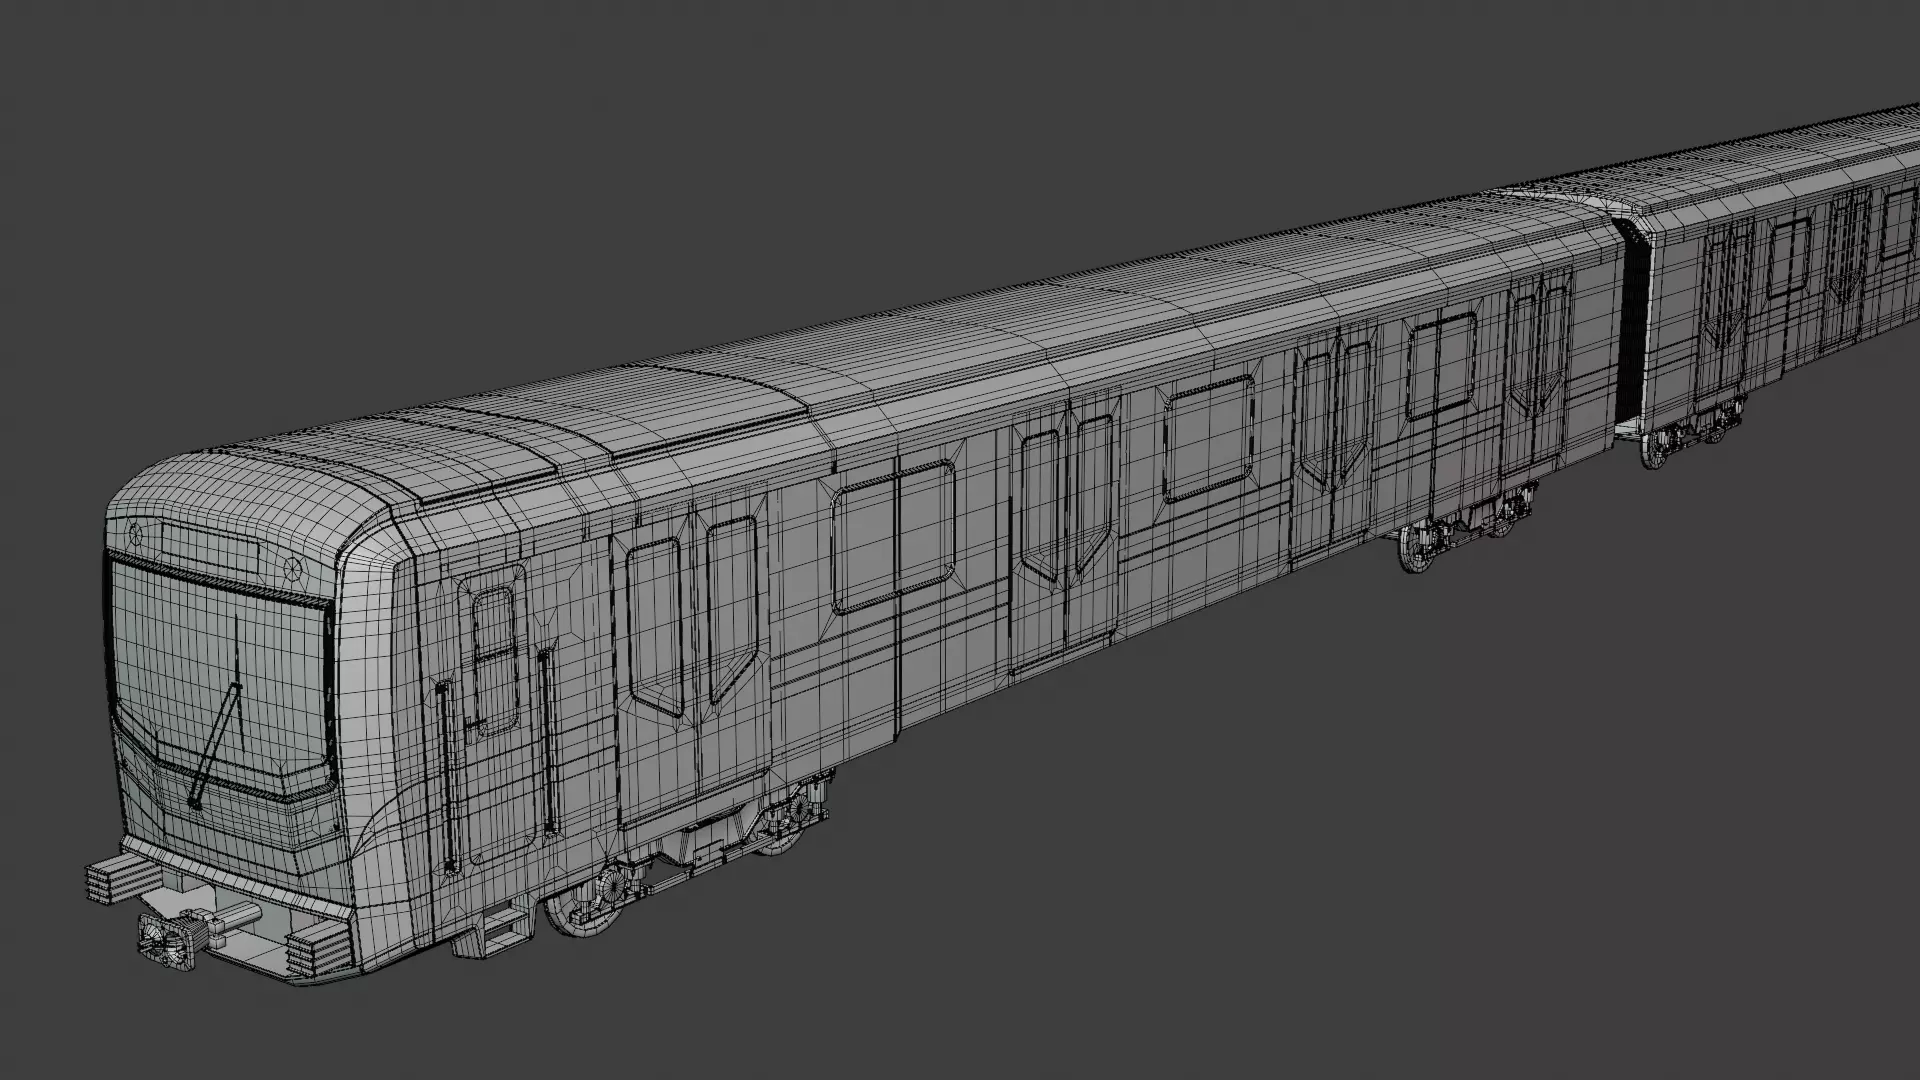
Task: Click the driver's cab side door window
Action: (x=494, y=660)
